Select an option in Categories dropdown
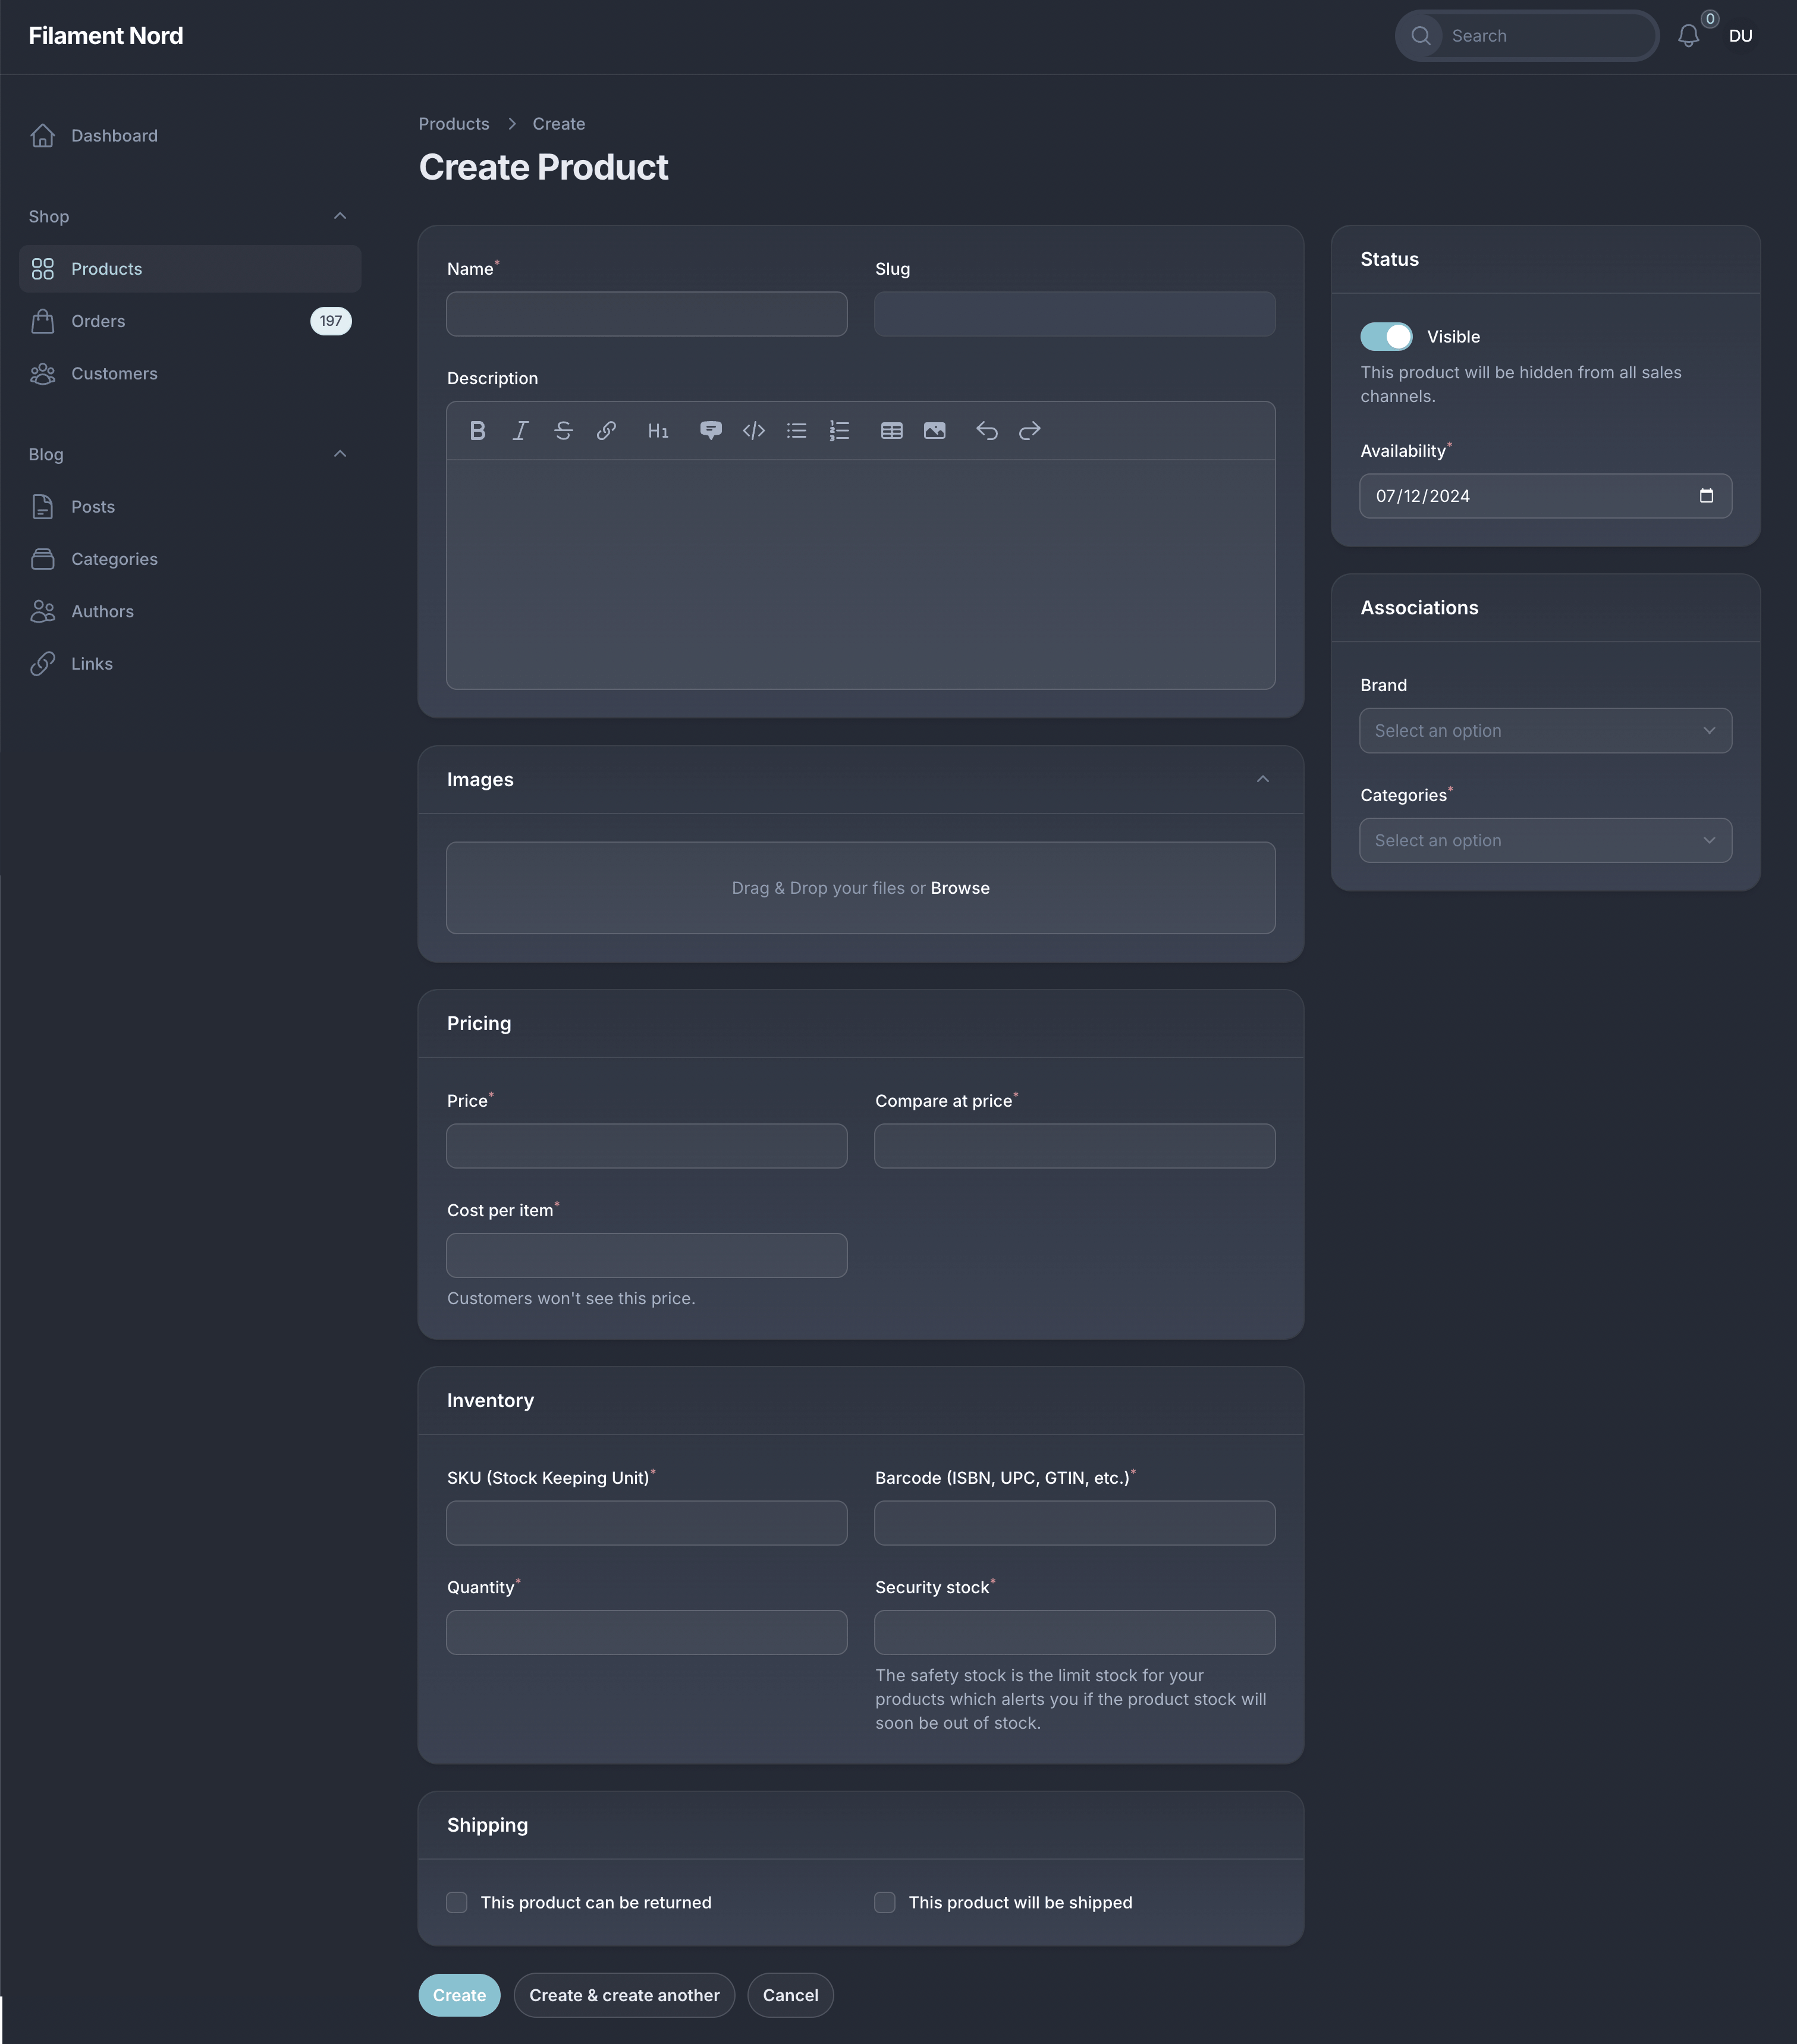This screenshot has height=2044, width=1797. tap(1545, 840)
